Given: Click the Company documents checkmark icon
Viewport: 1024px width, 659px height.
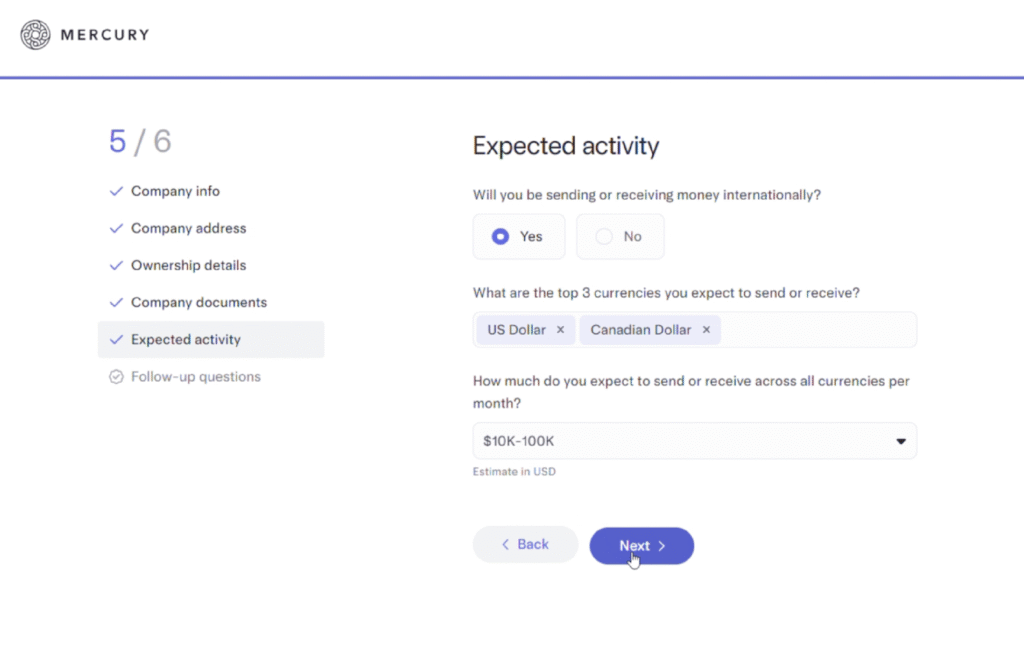Looking at the screenshot, I should point(116,302).
